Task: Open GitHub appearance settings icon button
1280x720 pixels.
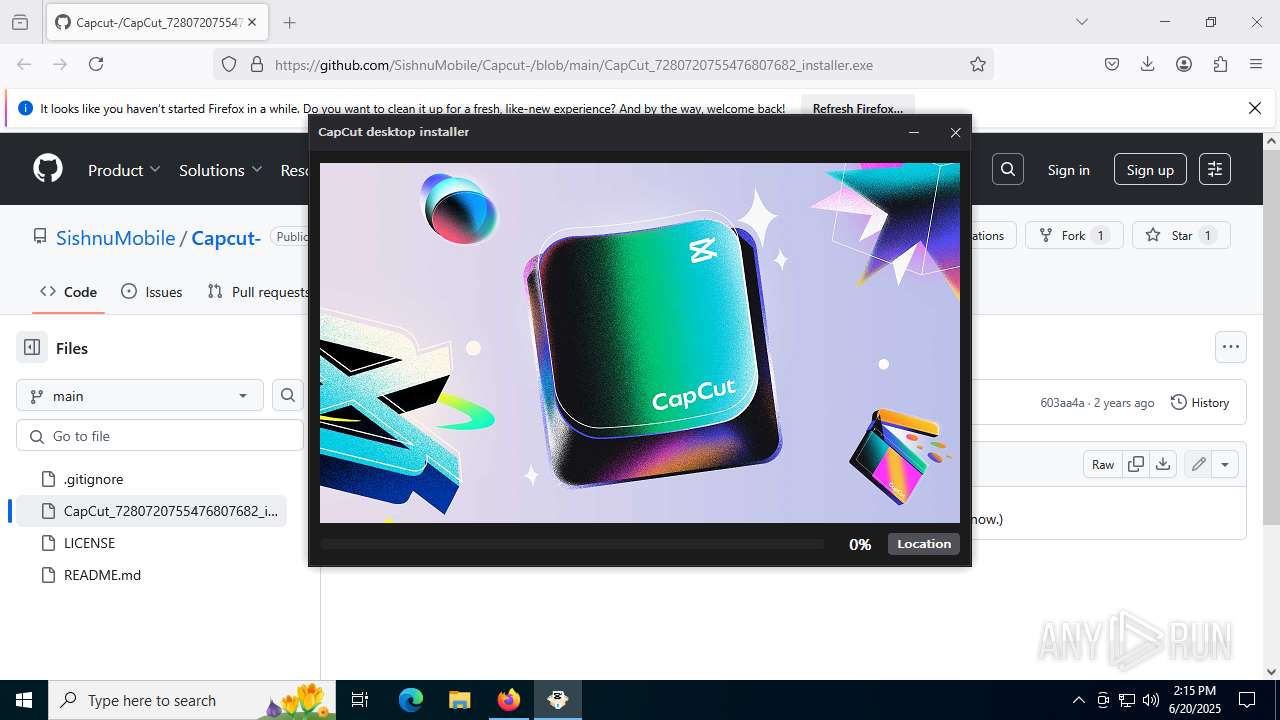Action: [x=1215, y=169]
